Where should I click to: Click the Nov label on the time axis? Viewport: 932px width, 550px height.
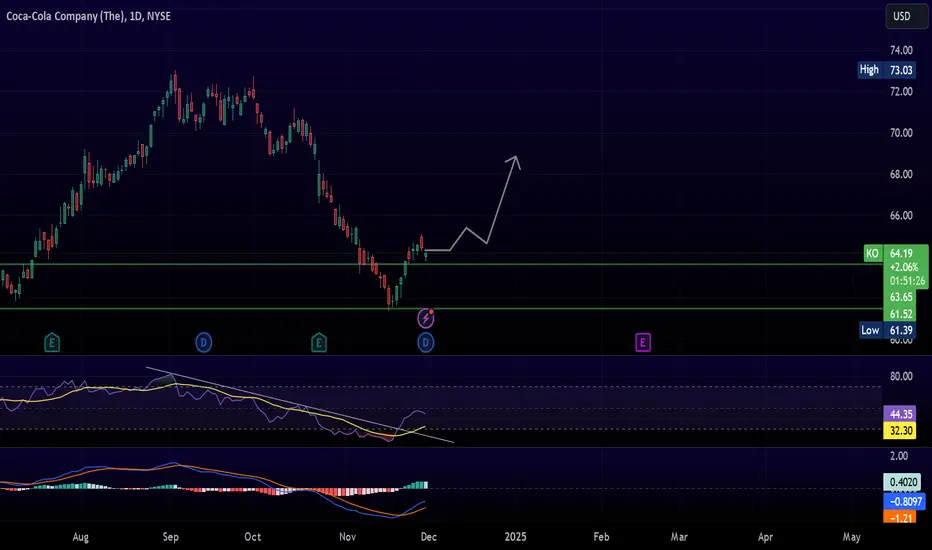click(348, 537)
